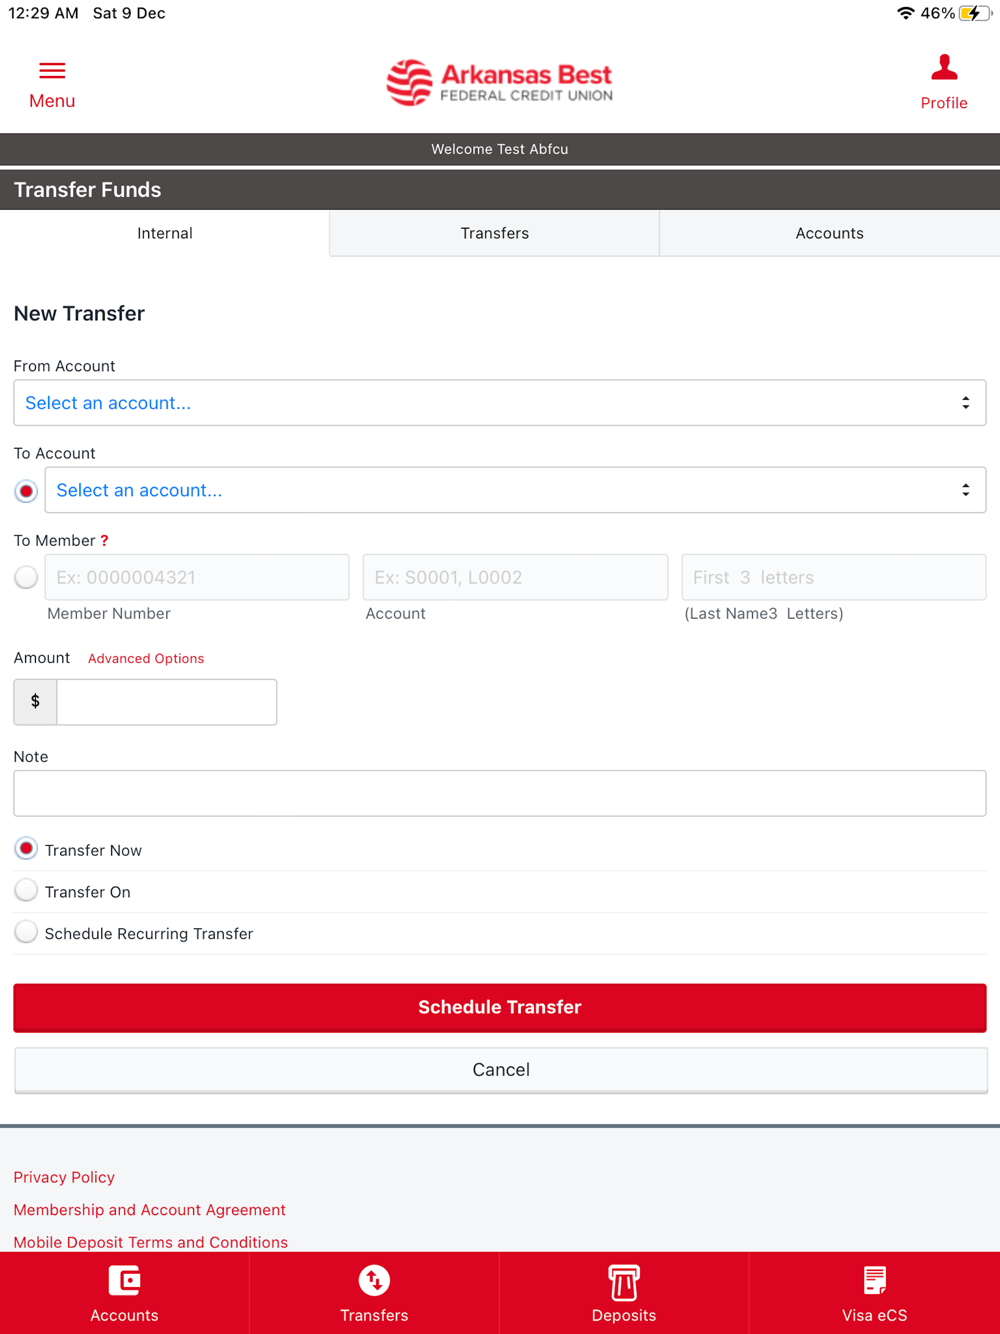Click the Schedule Transfer button
Screen dimensions: 1000x1334
click(x=500, y=1007)
